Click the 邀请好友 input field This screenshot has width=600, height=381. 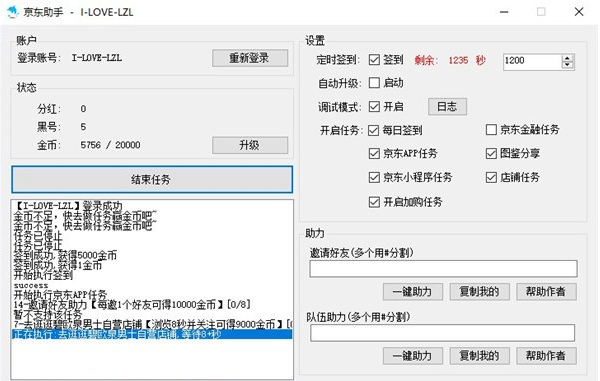pyautogui.click(x=443, y=269)
